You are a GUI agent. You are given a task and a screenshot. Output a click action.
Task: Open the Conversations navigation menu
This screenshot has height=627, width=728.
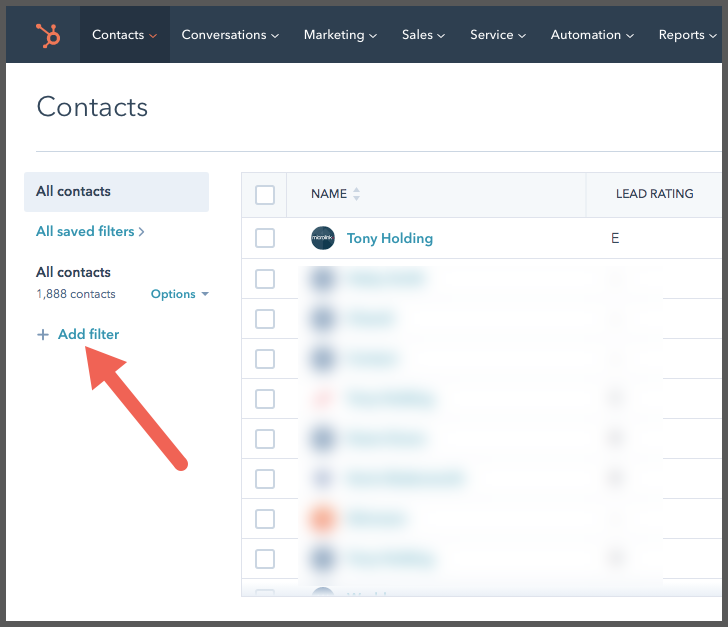pyautogui.click(x=230, y=35)
